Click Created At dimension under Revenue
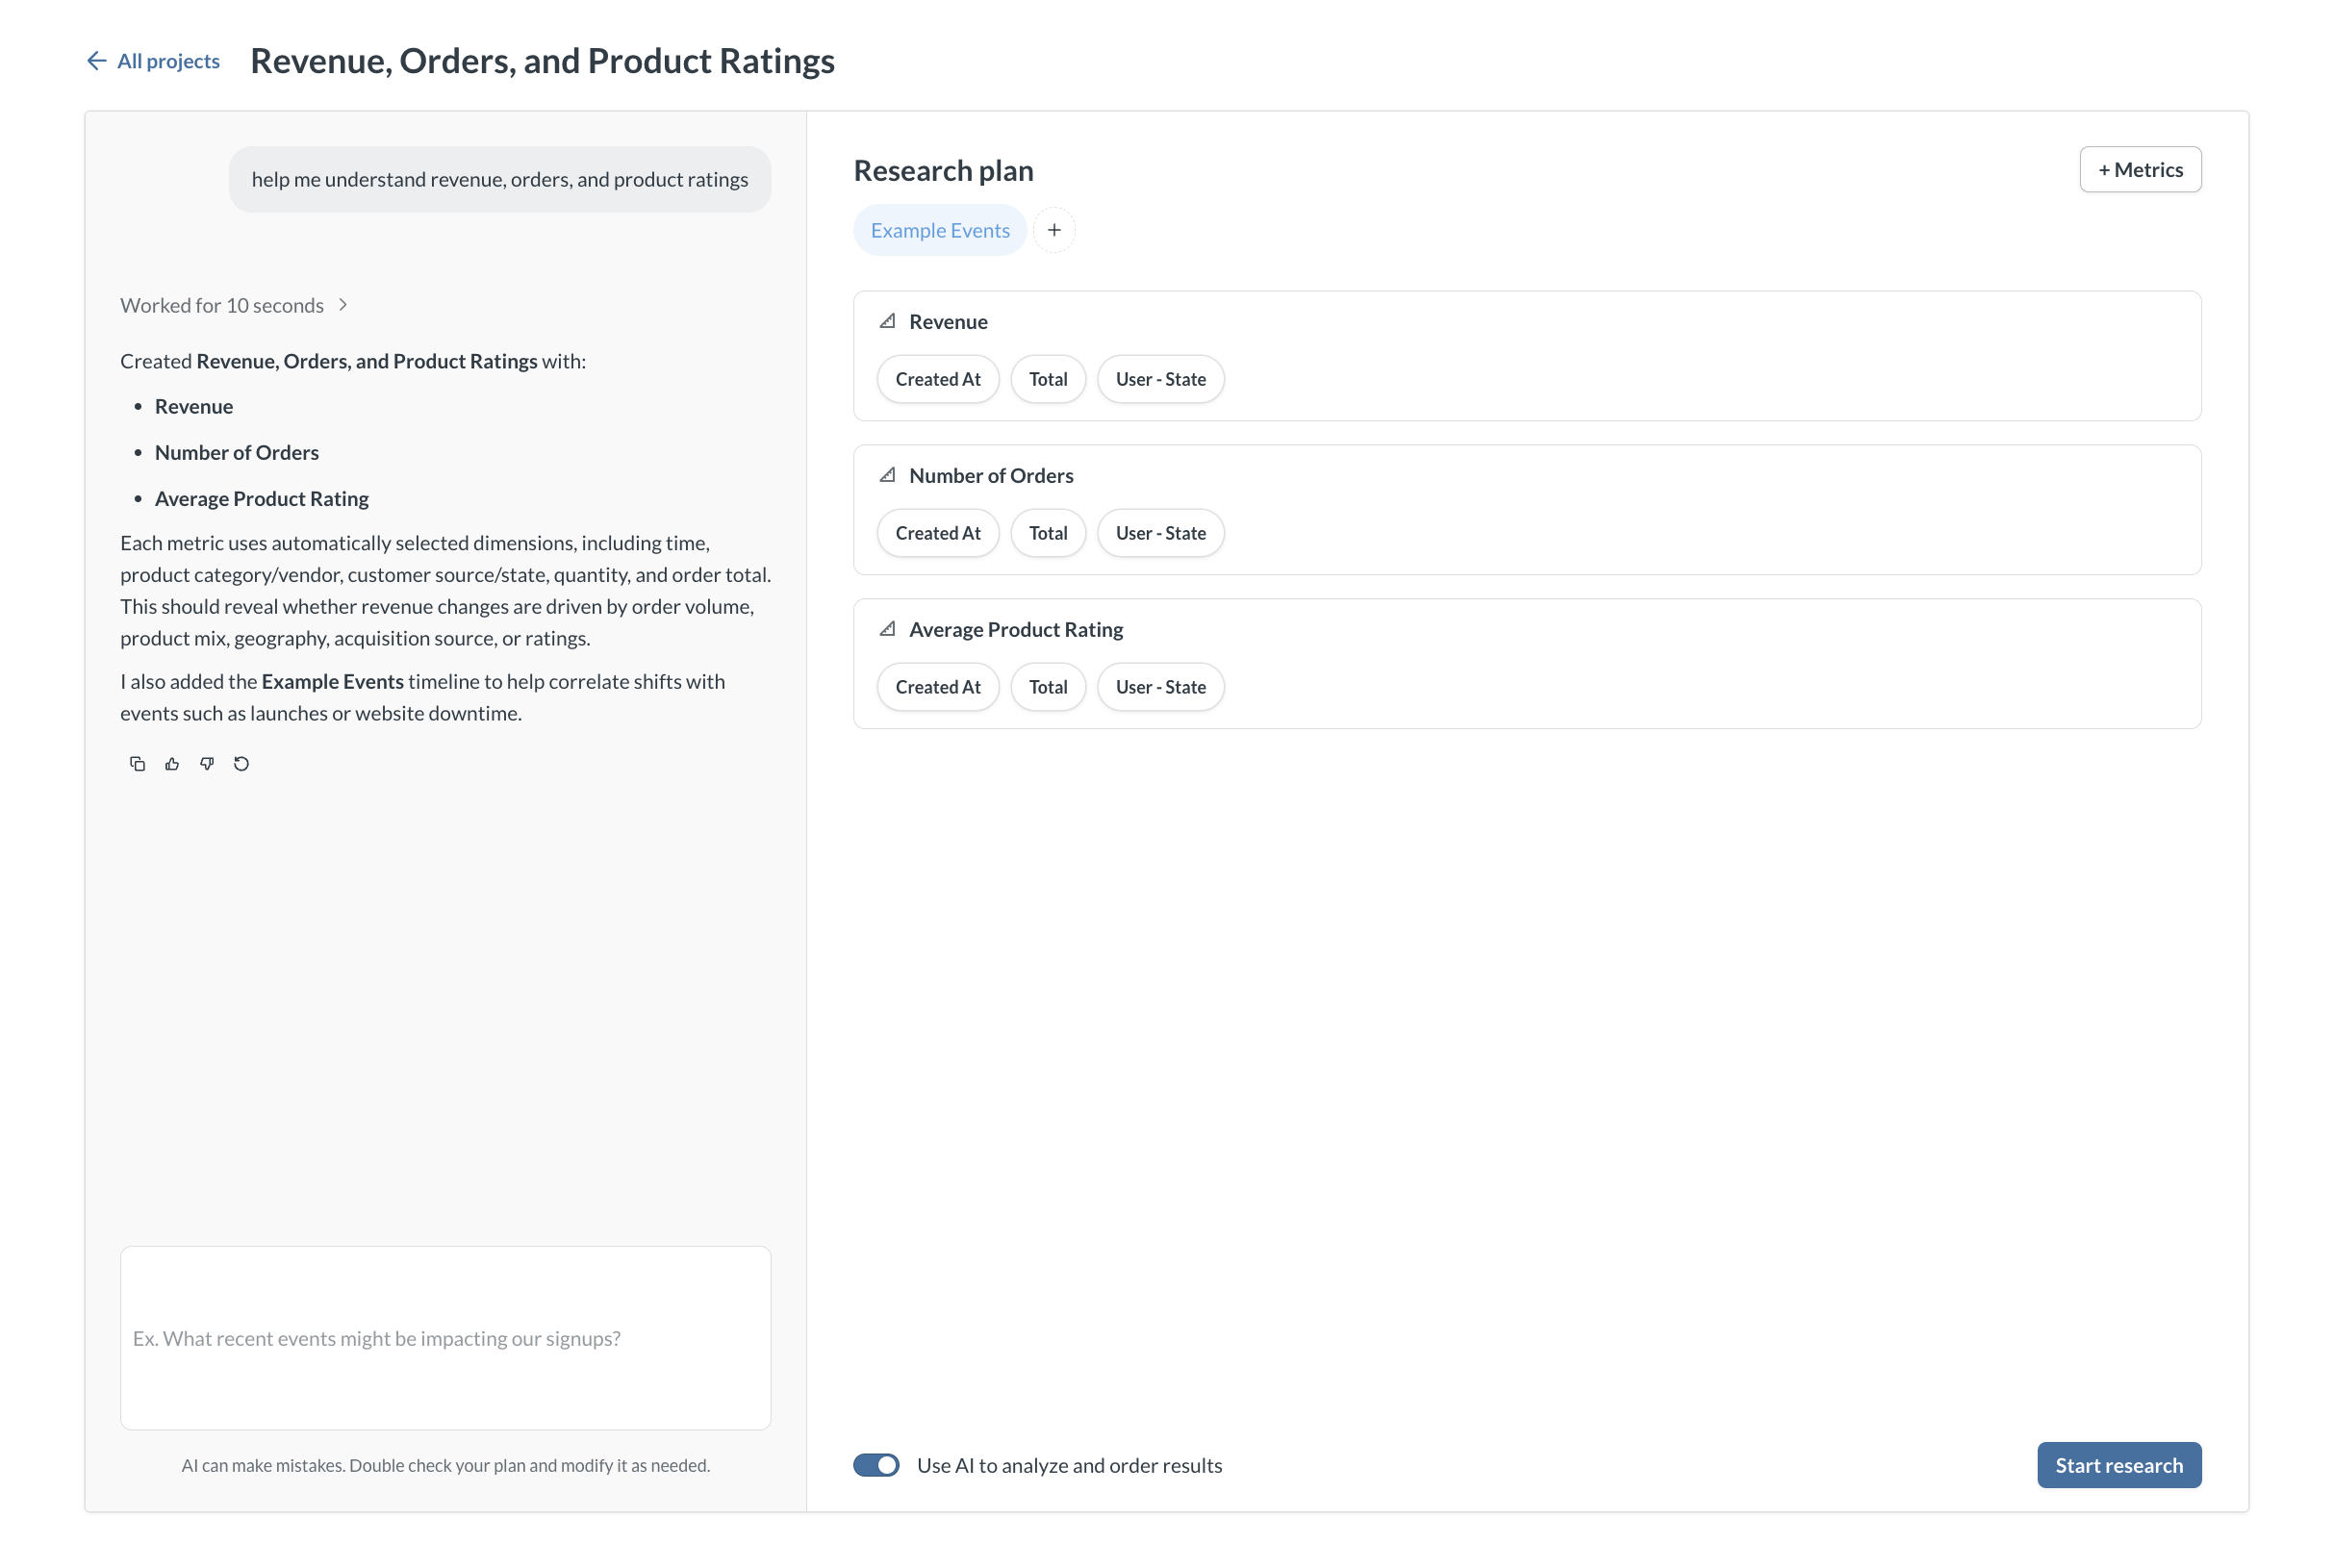The height and width of the screenshot is (1568, 2334). tap(938, 379)
